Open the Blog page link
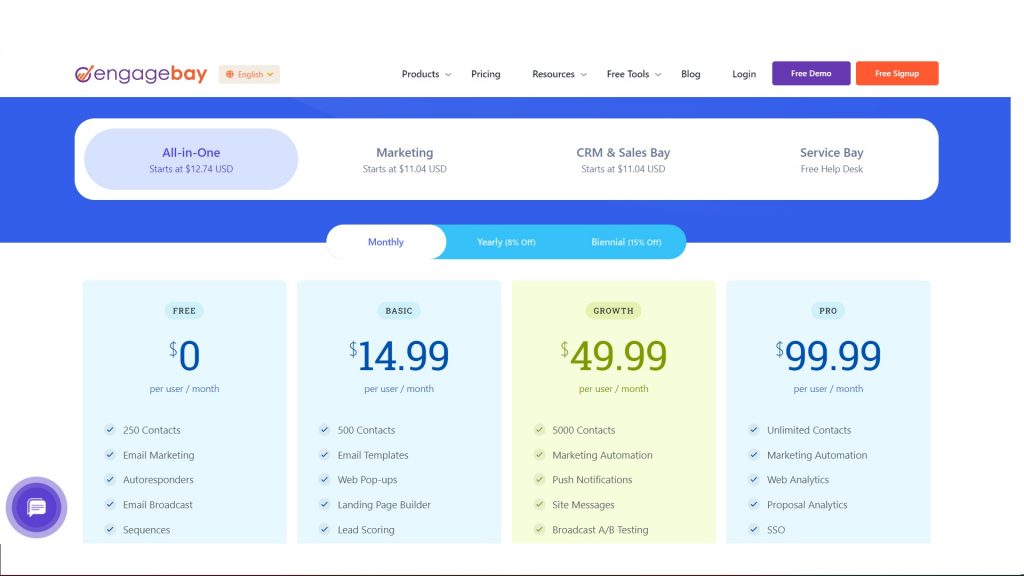The height and width of the screenshot is (576, 1024). (691, 74)
